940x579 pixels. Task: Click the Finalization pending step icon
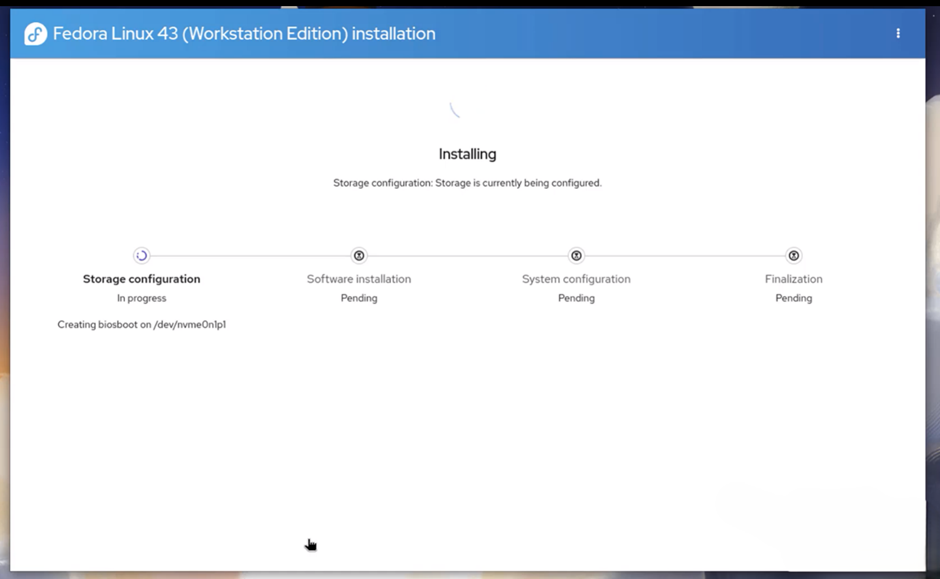793,256
